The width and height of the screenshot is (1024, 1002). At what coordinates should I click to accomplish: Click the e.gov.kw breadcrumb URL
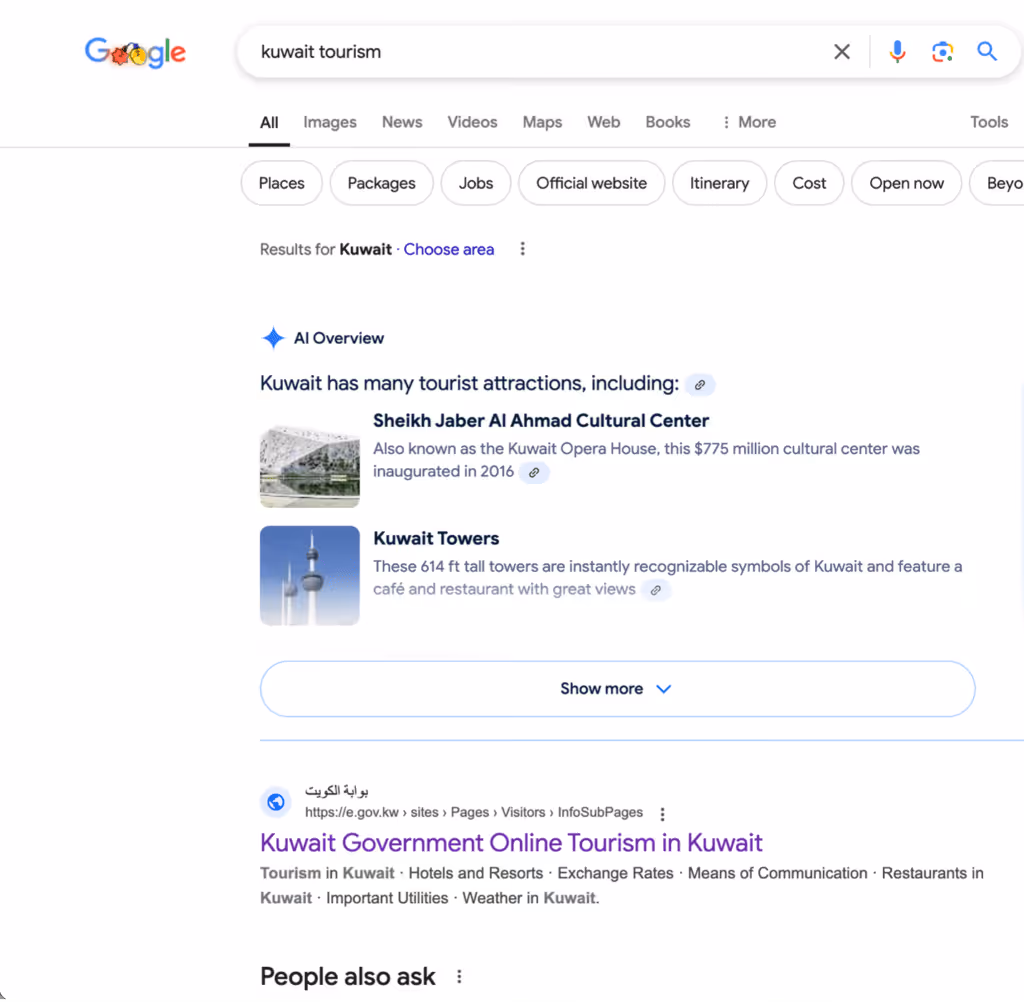click(x=474, y=812)
